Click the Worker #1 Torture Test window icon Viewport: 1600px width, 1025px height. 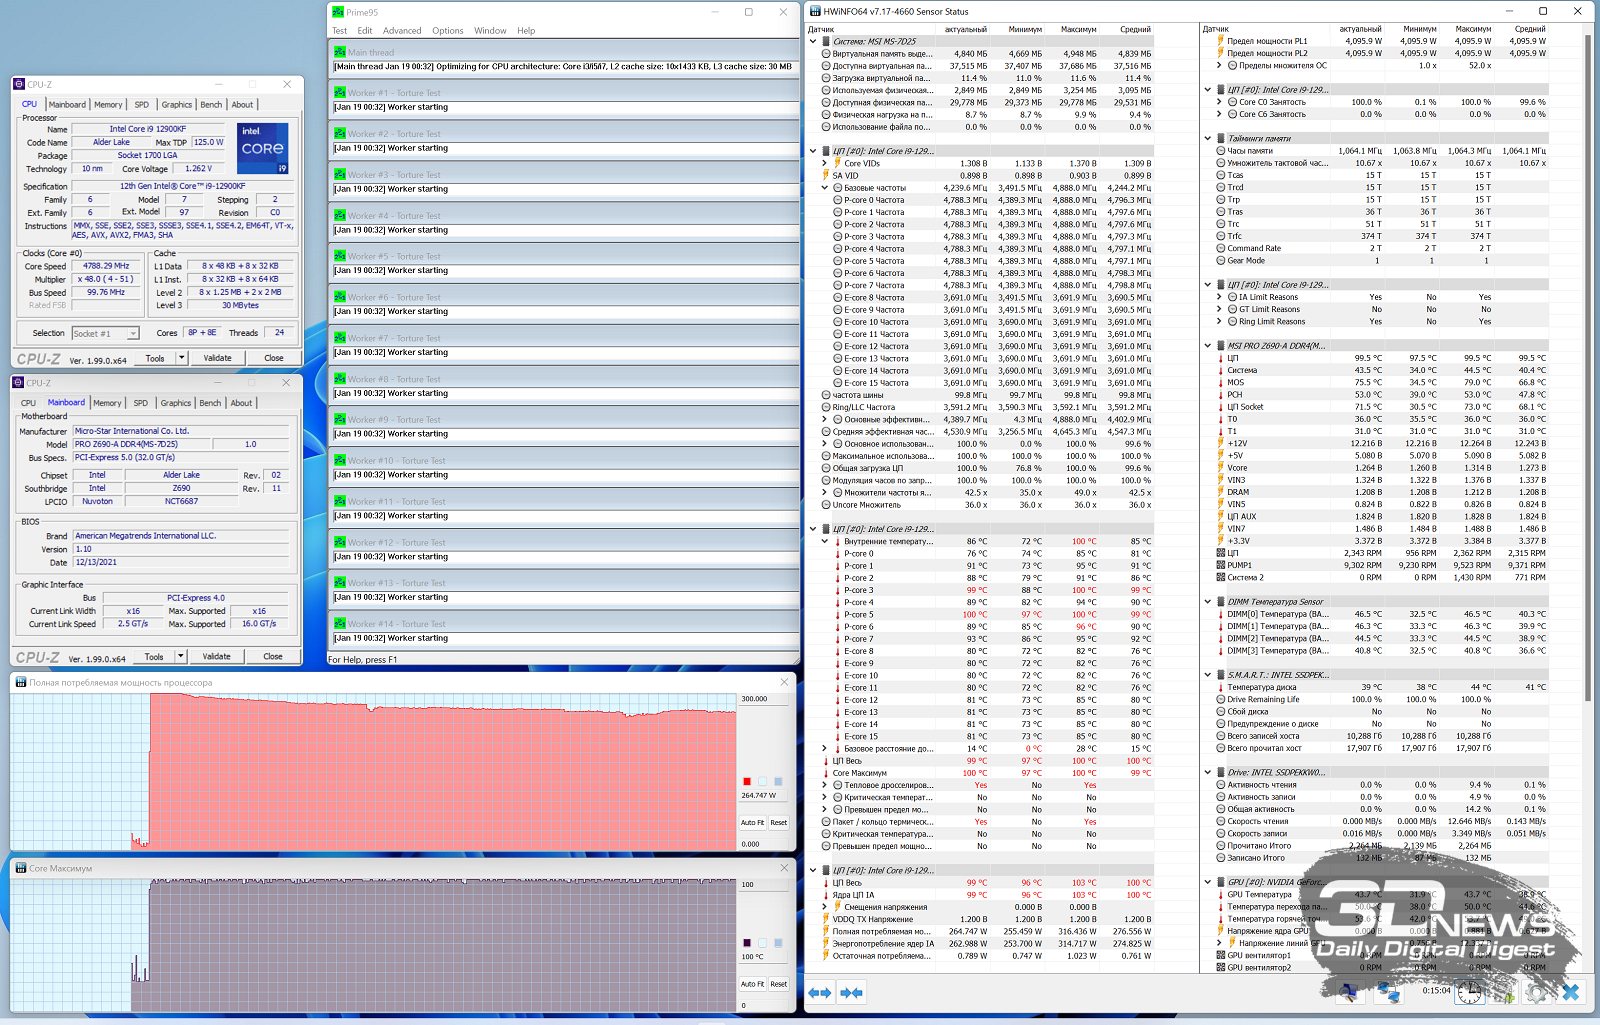tap(340, 93)
